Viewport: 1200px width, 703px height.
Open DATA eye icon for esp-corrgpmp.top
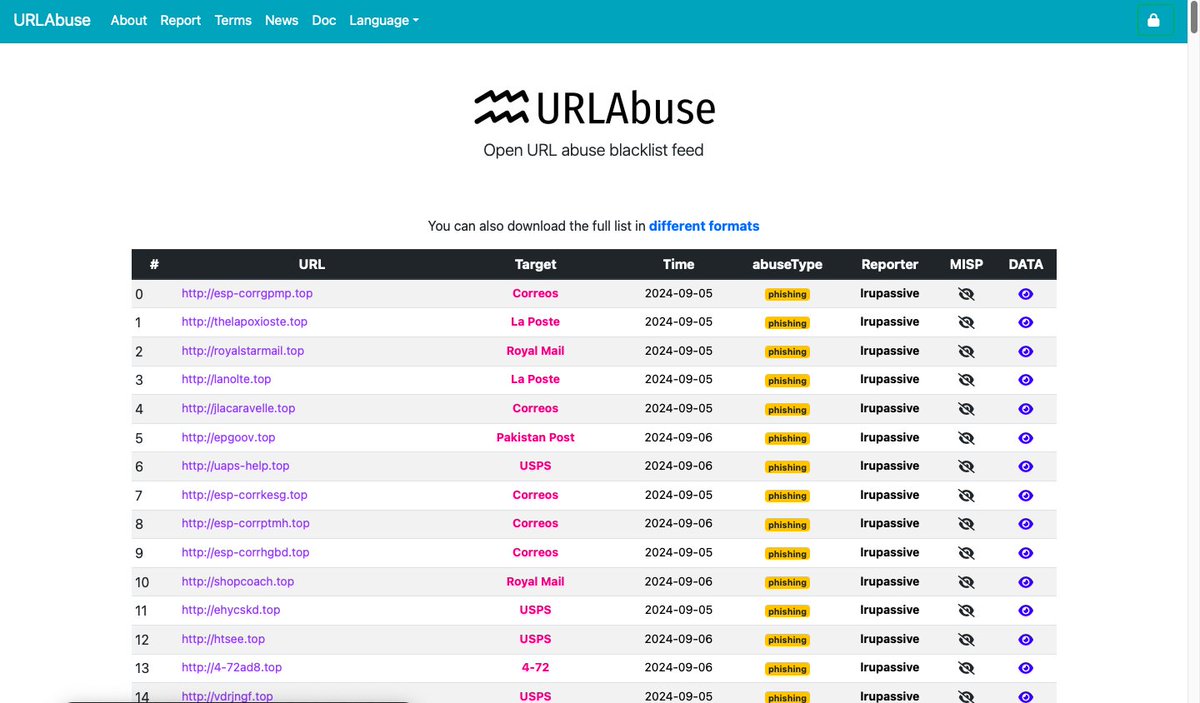tap(1024, 294)
